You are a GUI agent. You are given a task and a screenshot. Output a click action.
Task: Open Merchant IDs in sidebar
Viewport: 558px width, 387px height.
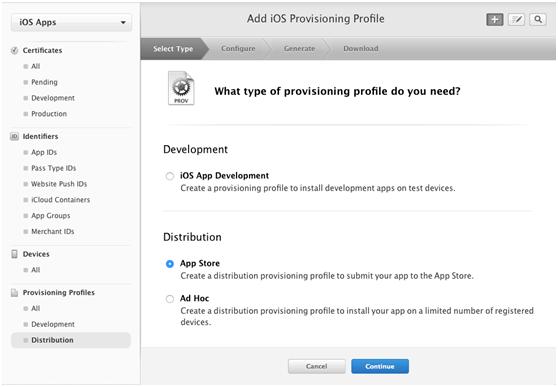click(x=53, y=231)
